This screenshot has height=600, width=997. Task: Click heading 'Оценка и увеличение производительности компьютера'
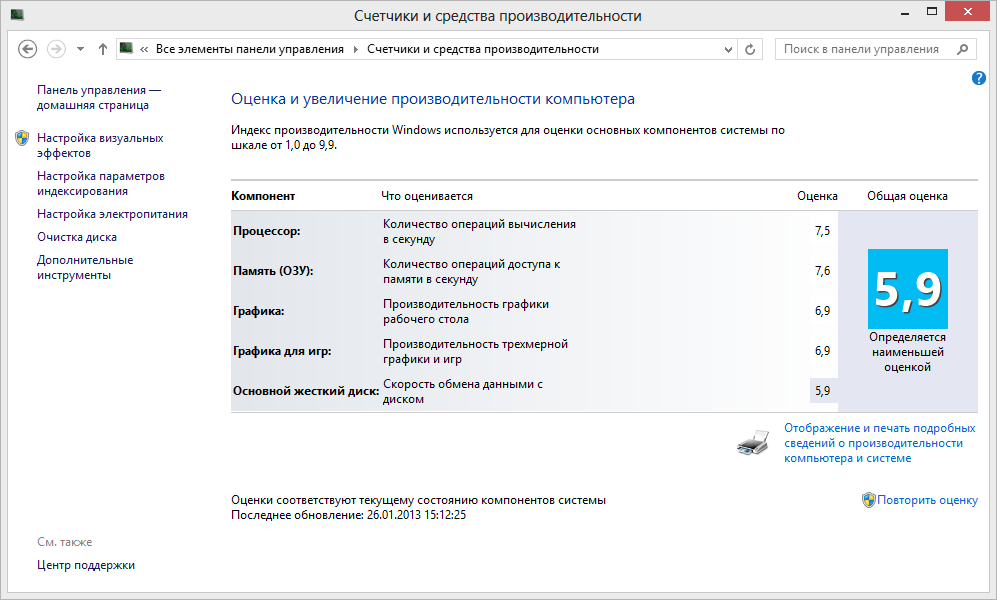pos(433,99)
